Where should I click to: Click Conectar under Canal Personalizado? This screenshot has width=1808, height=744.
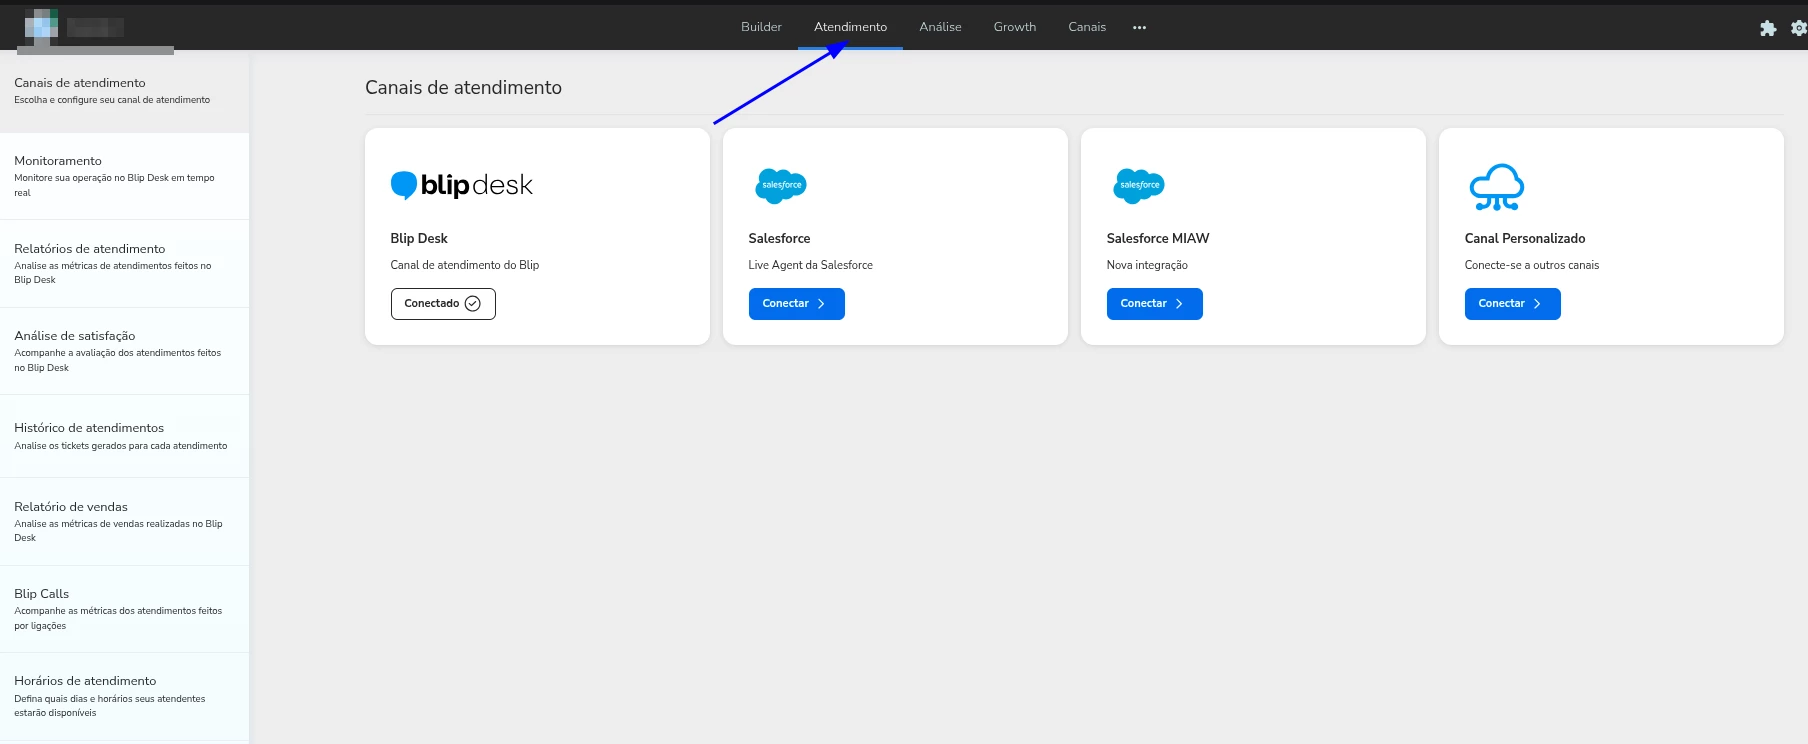tap(1512, 304)
